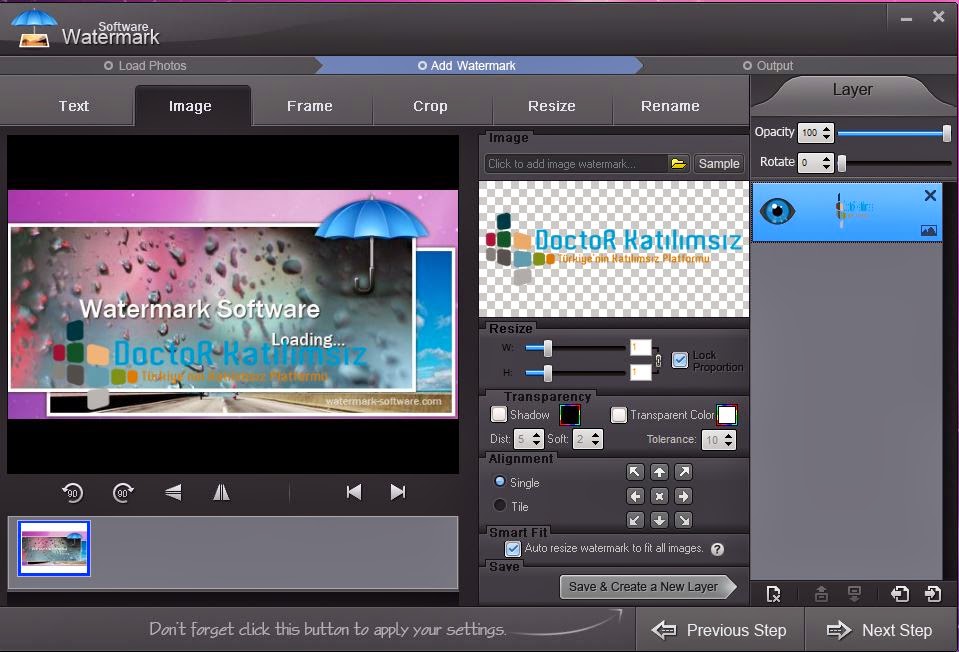This screenshot has width=959, height=652.
Task: Click the proportion lock chain icon
Action: click(x=658, y=360)
